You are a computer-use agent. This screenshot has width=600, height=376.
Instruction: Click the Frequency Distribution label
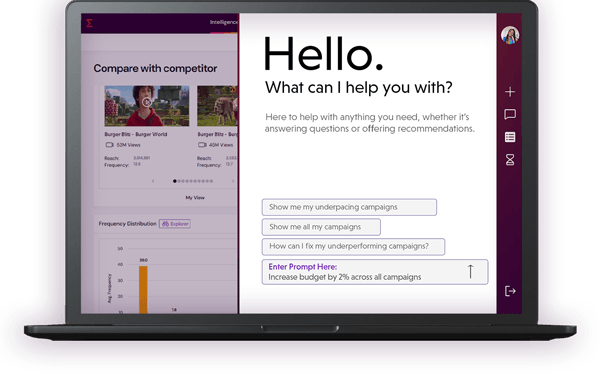click(127, 224)
